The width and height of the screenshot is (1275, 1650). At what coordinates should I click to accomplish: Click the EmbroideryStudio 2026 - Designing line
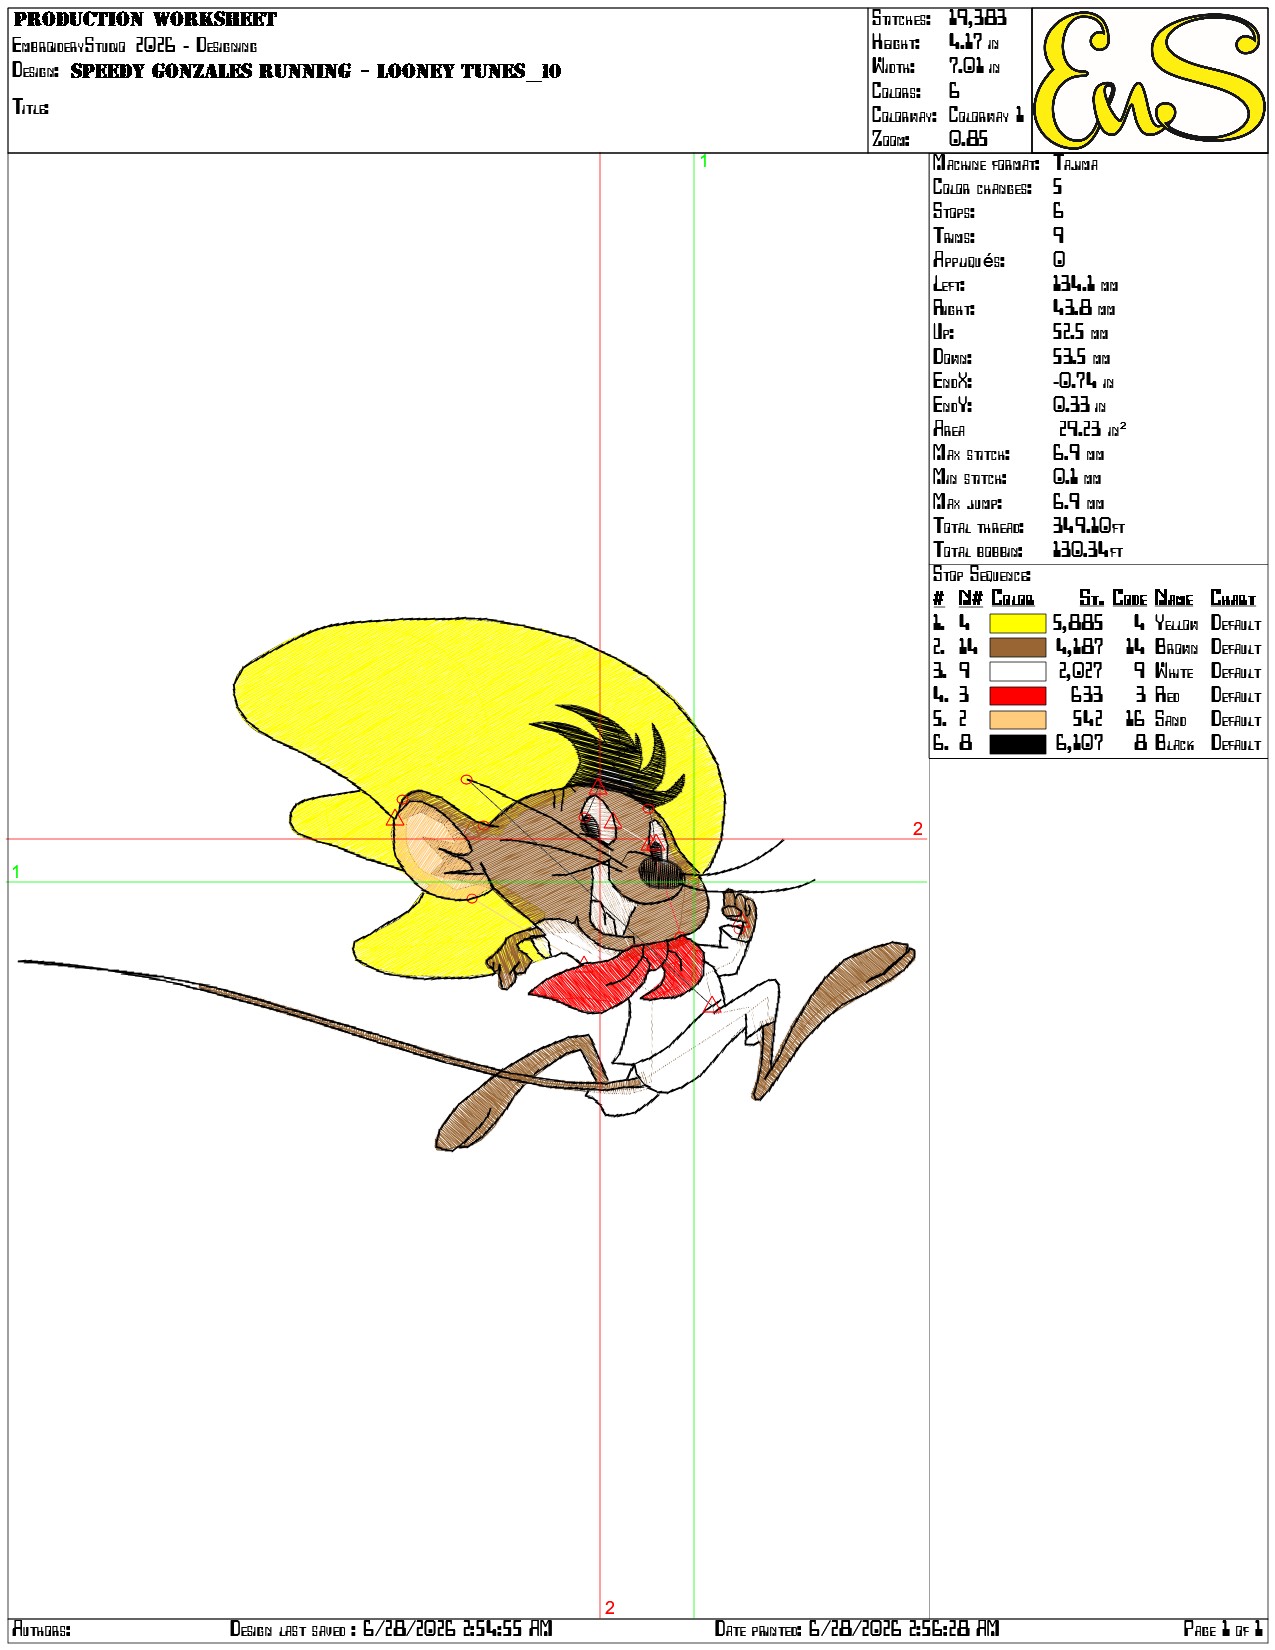click(x=134, y=45)
